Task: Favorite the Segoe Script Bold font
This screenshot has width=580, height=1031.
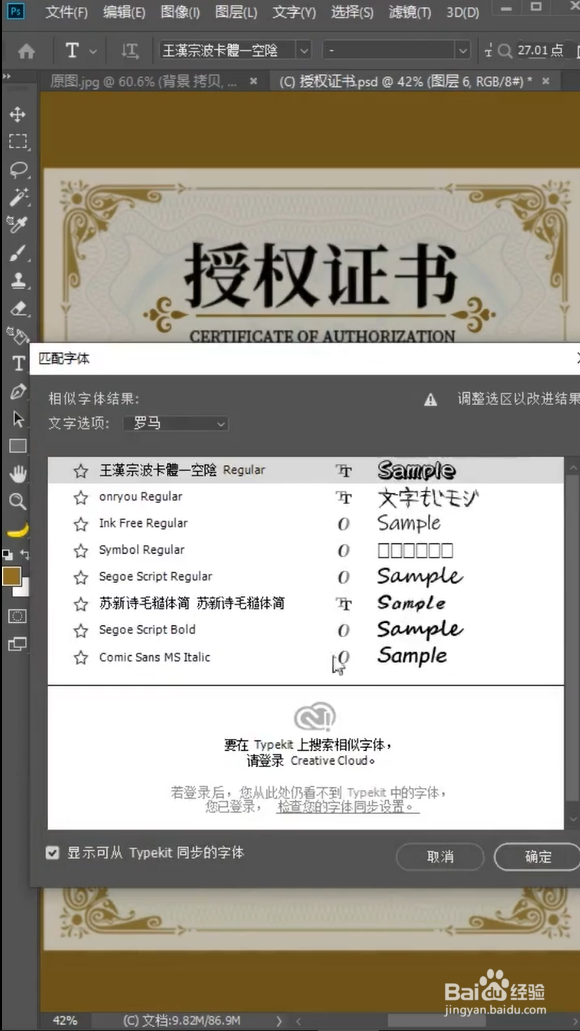Action: pos(81,631)
